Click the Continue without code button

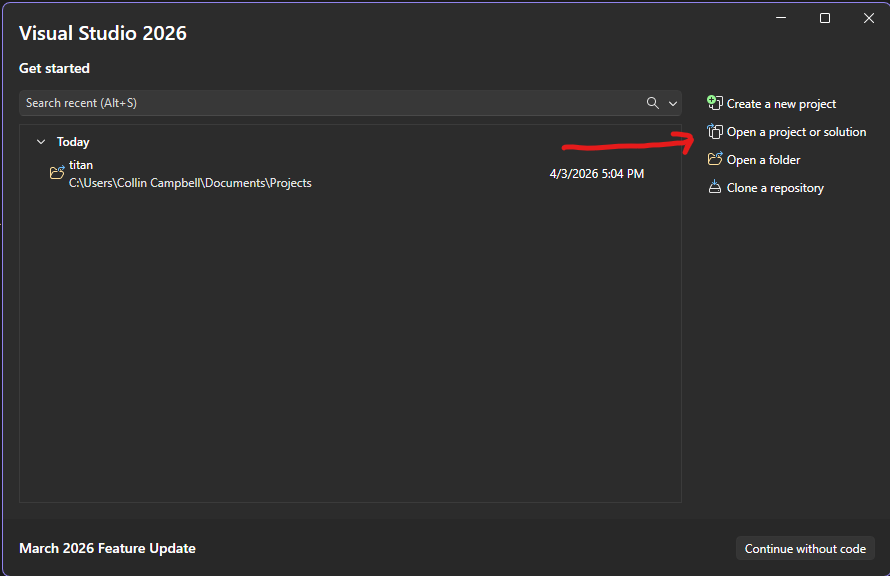tap(805, 548)
